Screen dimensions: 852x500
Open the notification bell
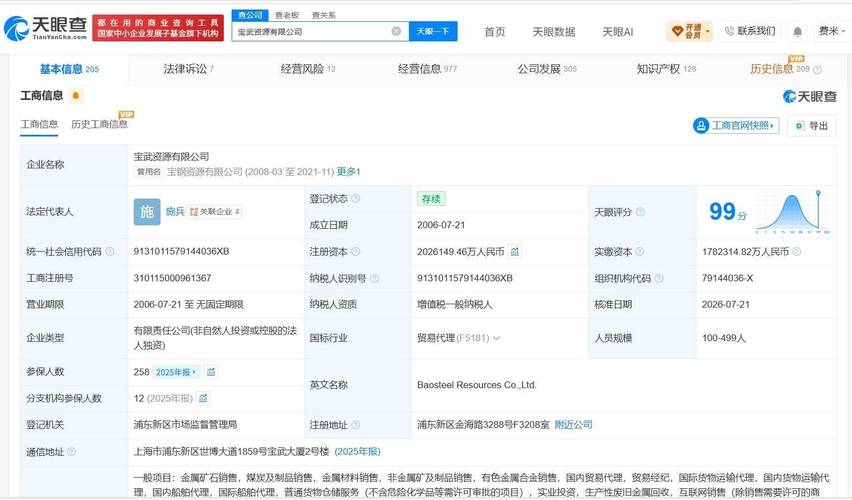[797, 32]
